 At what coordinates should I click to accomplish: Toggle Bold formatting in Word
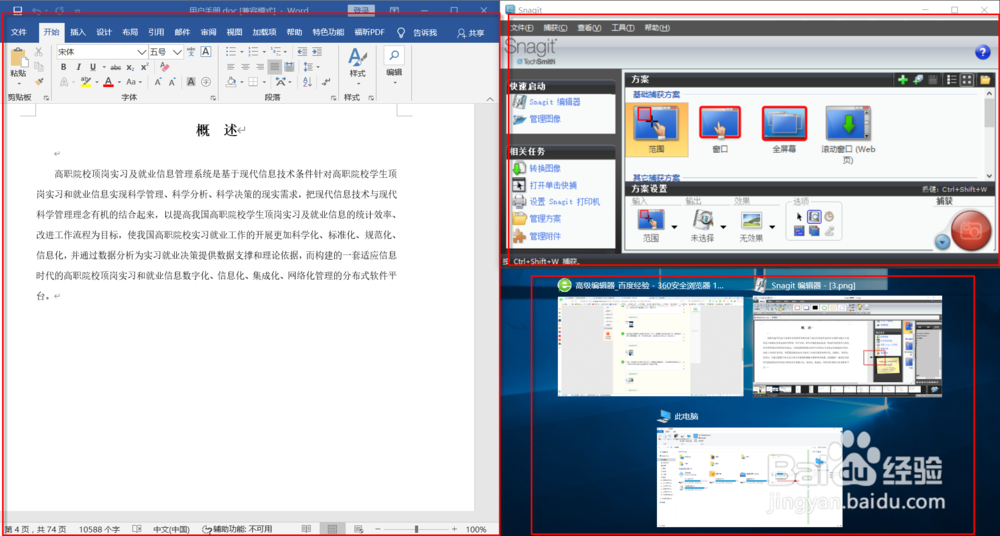[x=63, y=67]
